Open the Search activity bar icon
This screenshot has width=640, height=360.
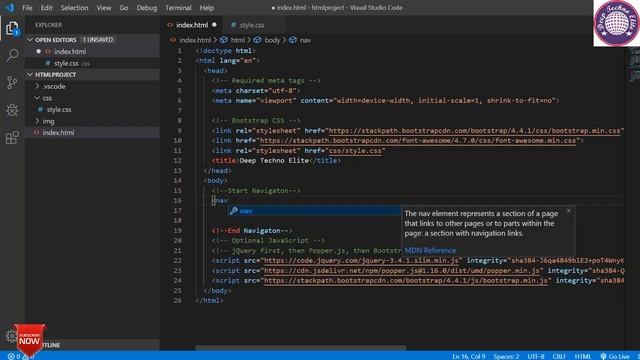(12, 55)
